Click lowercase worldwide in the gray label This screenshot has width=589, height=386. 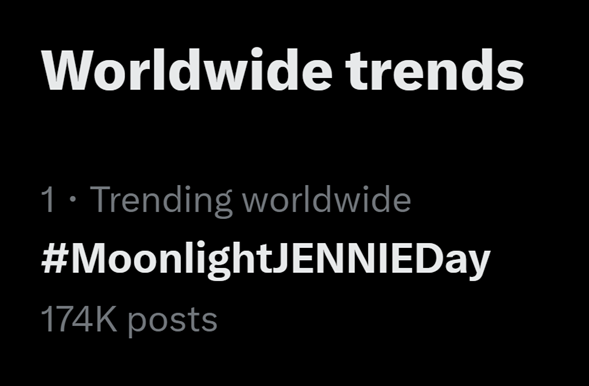[x=326, y=199]
